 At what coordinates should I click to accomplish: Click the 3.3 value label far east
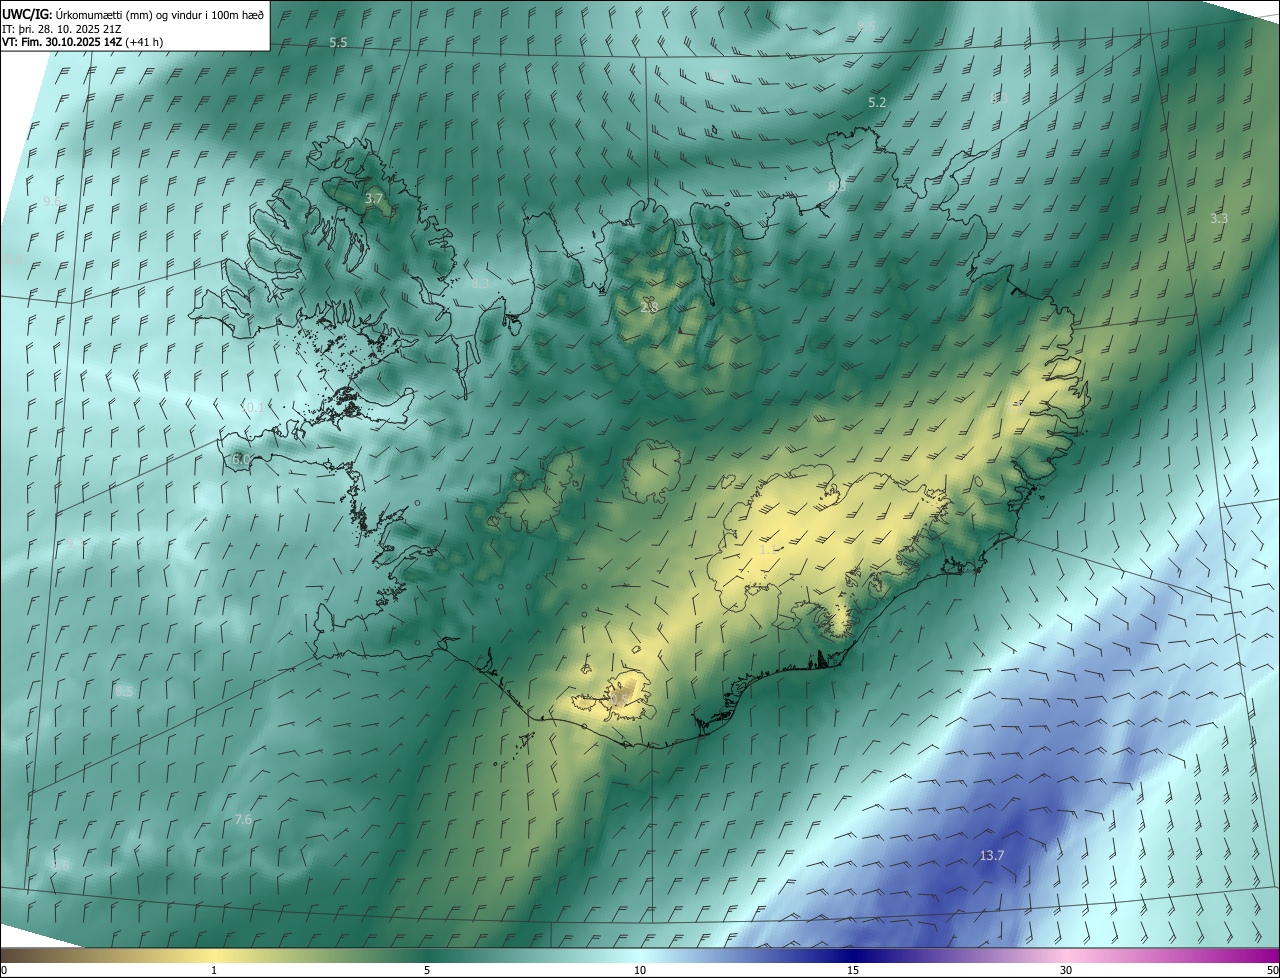(1219, 218)
